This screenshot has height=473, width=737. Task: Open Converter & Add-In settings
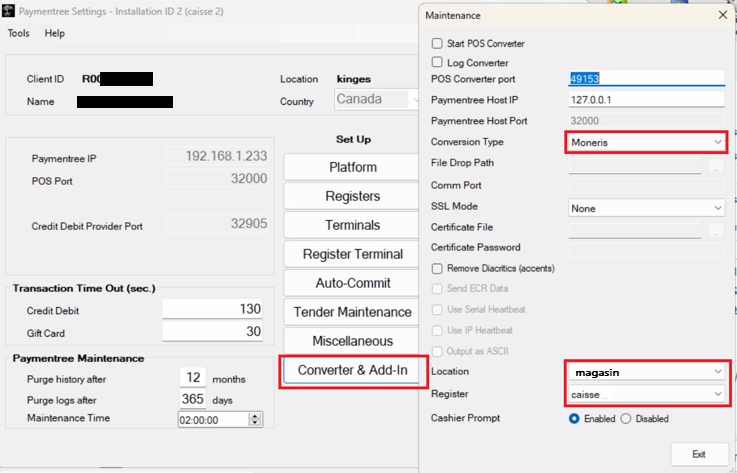tap(353, 371)
